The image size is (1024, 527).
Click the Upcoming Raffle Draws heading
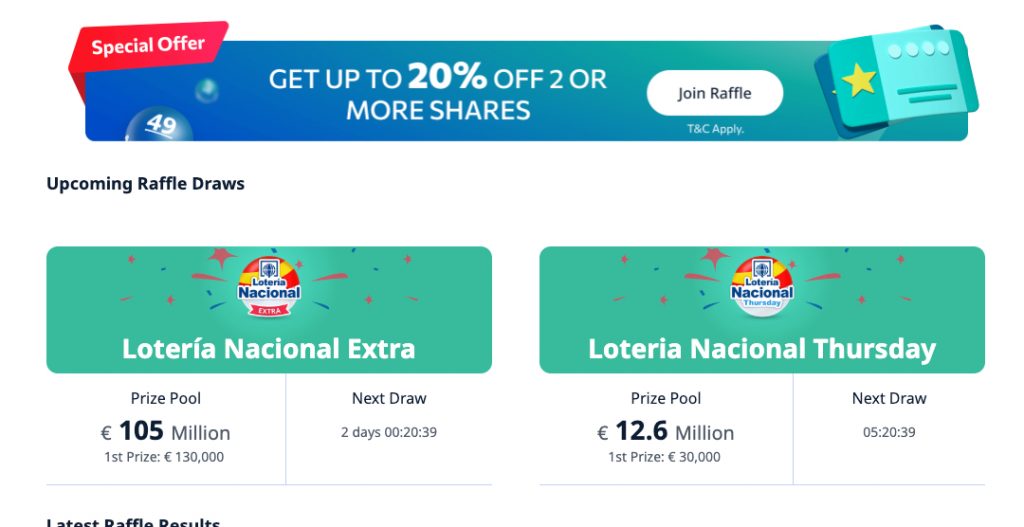(145, 183)
